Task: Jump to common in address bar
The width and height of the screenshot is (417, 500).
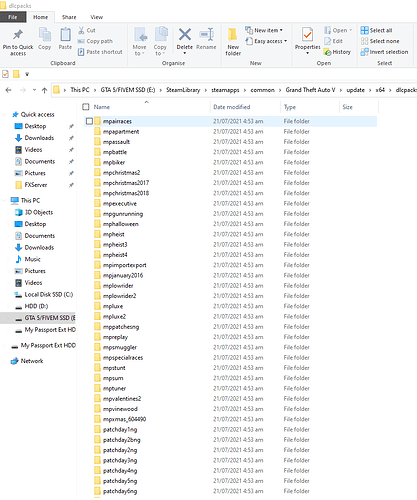Action: tap(262, 90)
